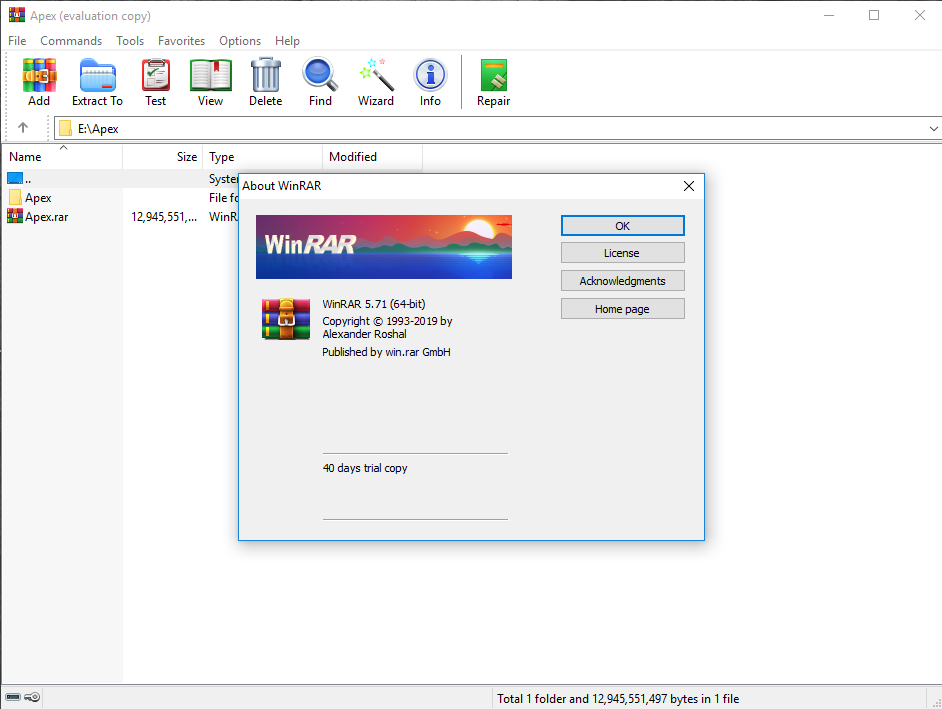Maximize the main WinRAR window
The image size is (942, 709).
point(874,15)
